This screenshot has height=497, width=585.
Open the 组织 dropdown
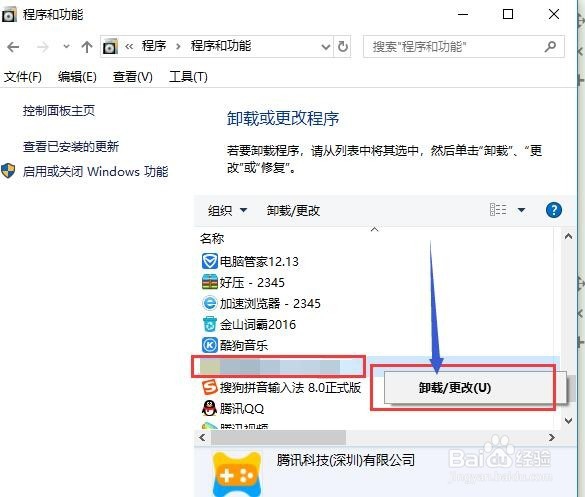tap(227, 210)
